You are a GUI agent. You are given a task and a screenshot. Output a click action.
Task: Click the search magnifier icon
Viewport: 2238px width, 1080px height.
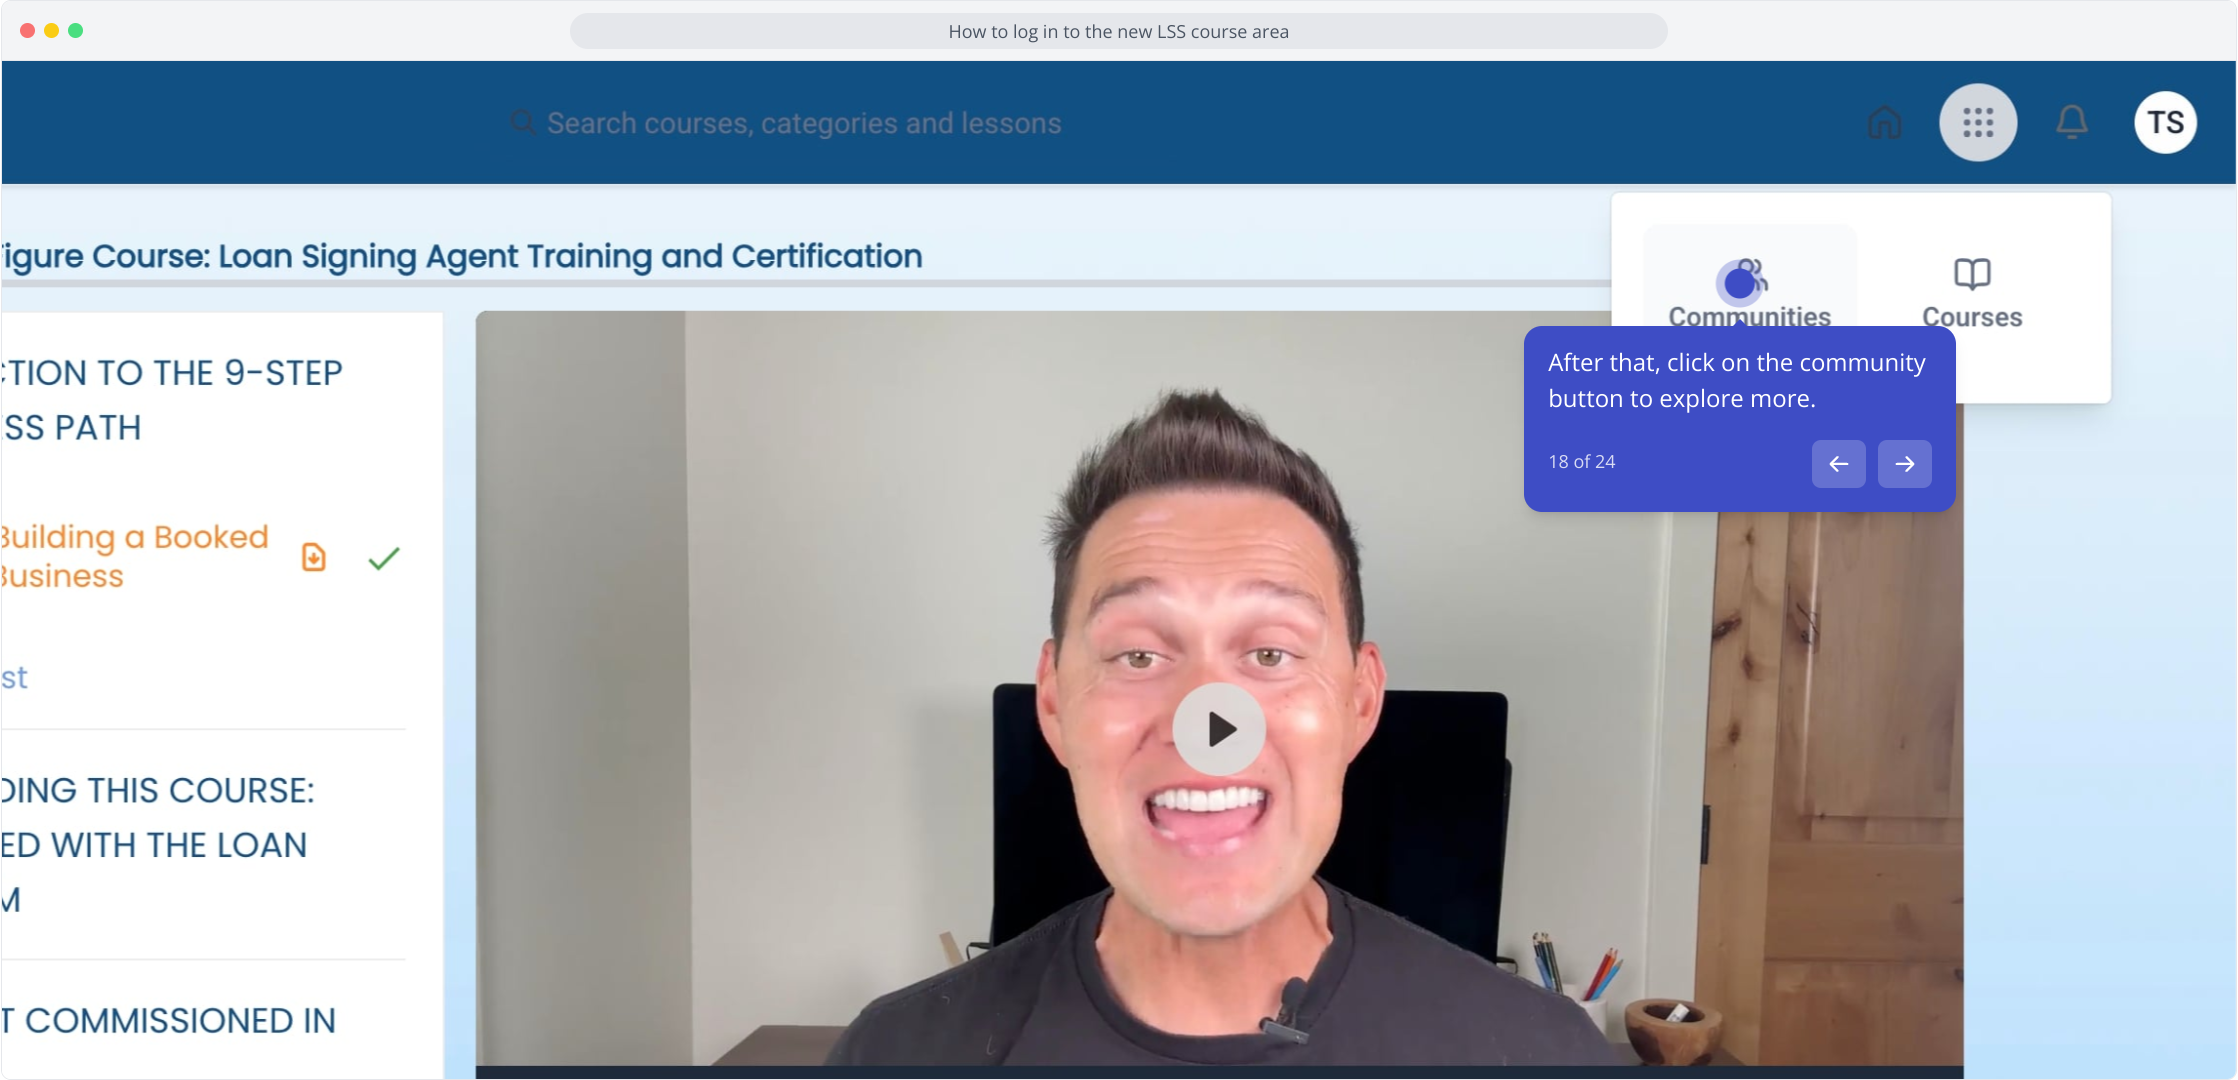(x=522, y=123)
